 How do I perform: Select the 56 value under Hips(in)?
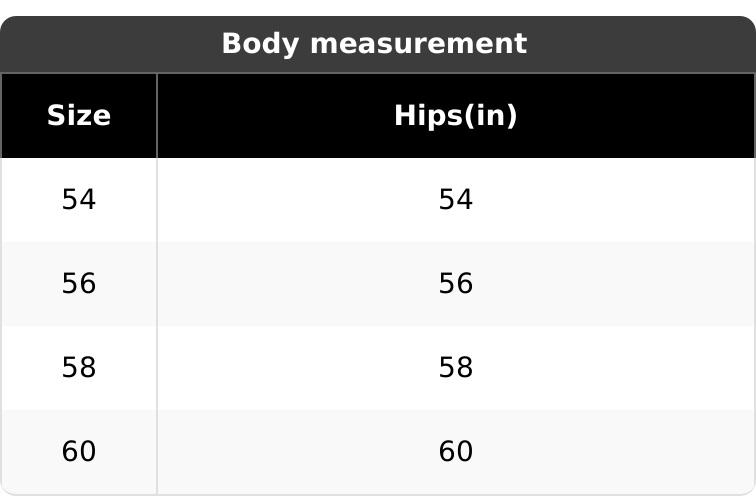point(455,284)
